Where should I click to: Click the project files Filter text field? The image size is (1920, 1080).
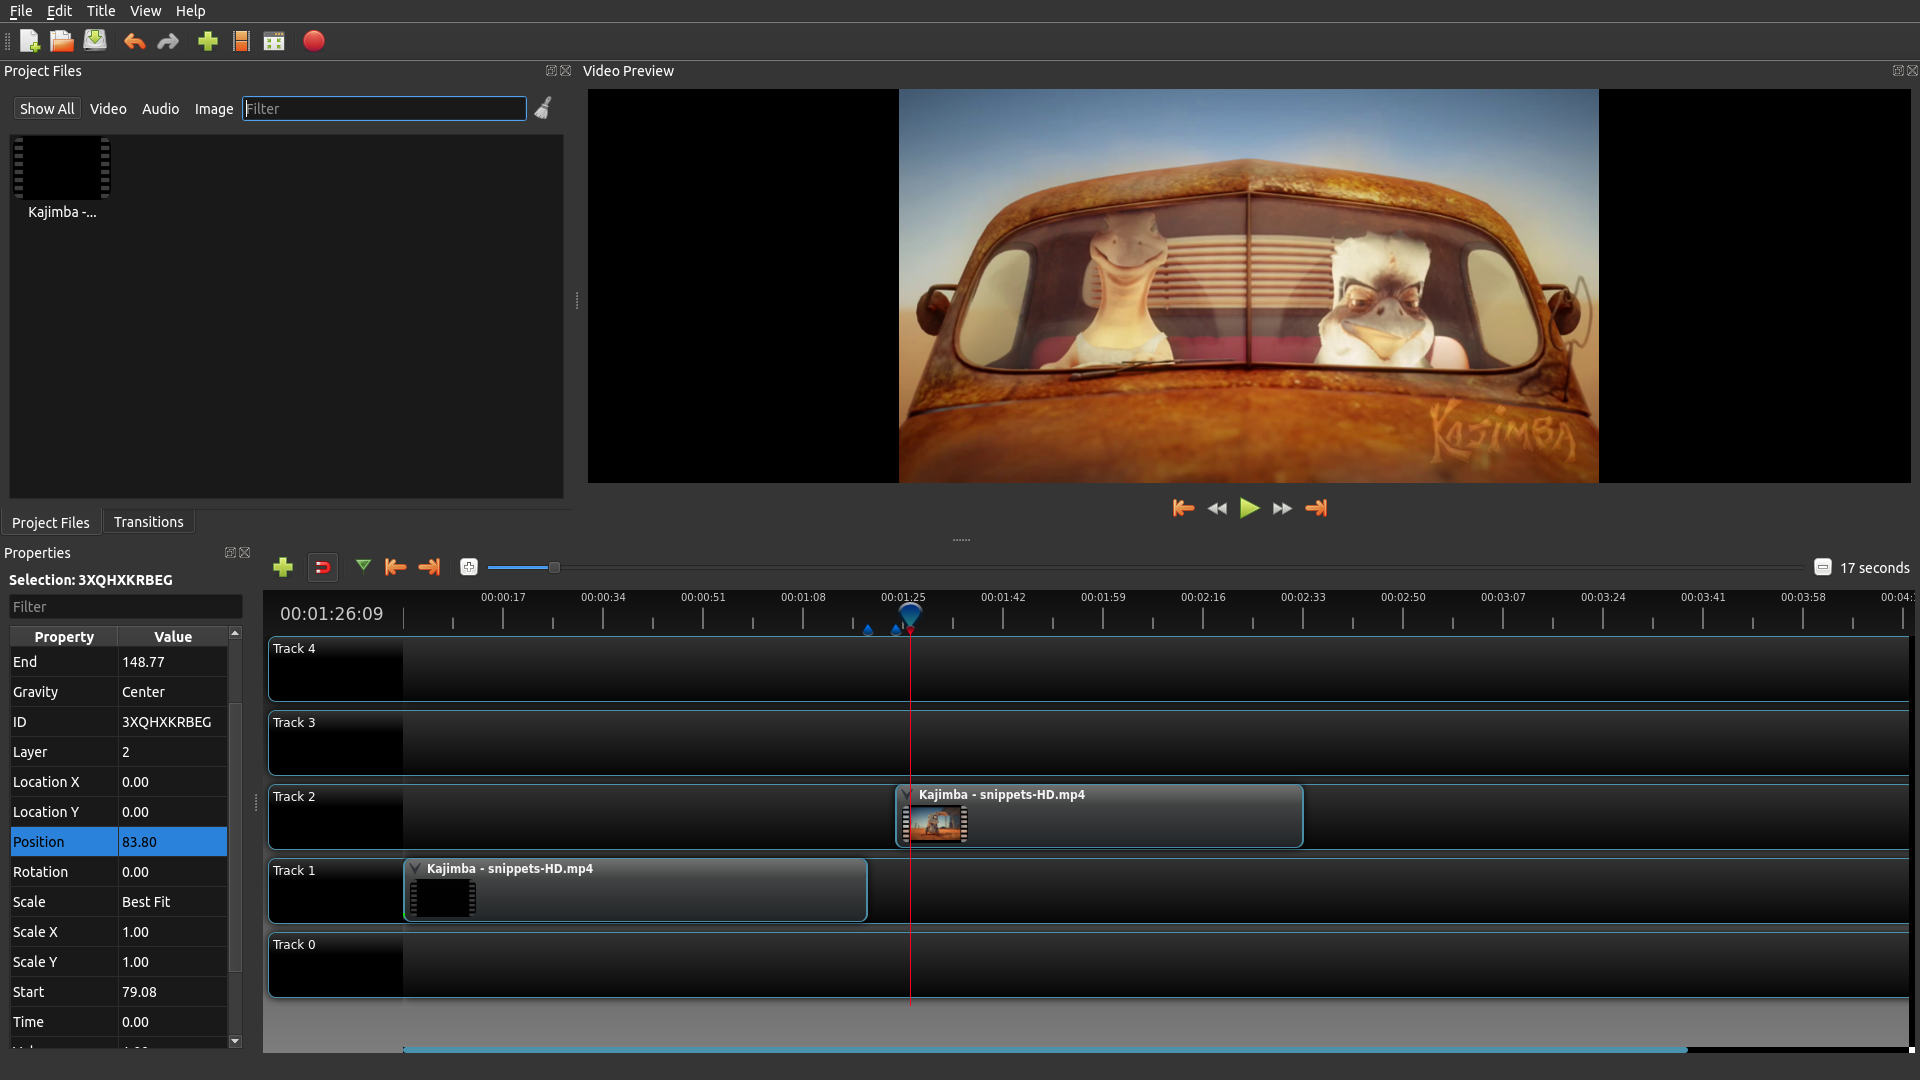384,108
